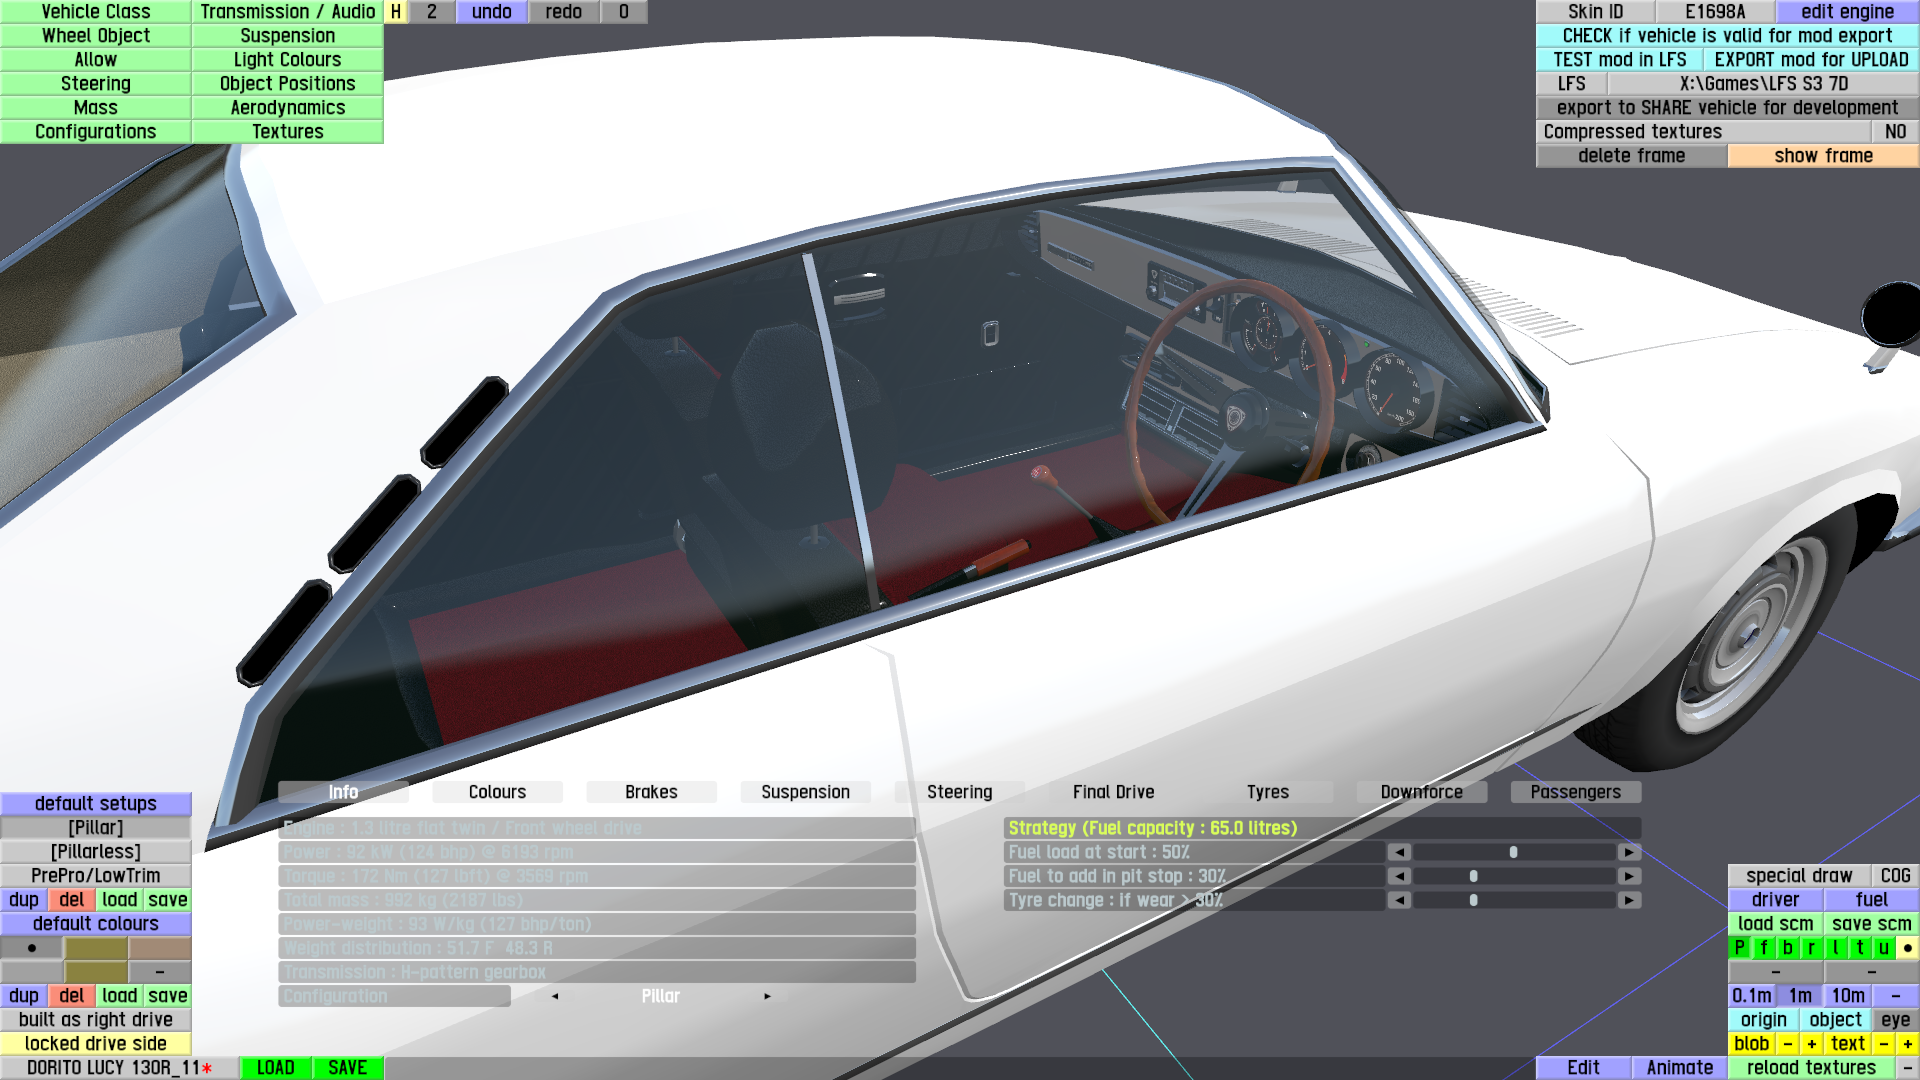Image resolution: width=1920 pixels, height=1080 pixels.
Task: Toggle locked drive side option
Action: (x=95, y=1044)
